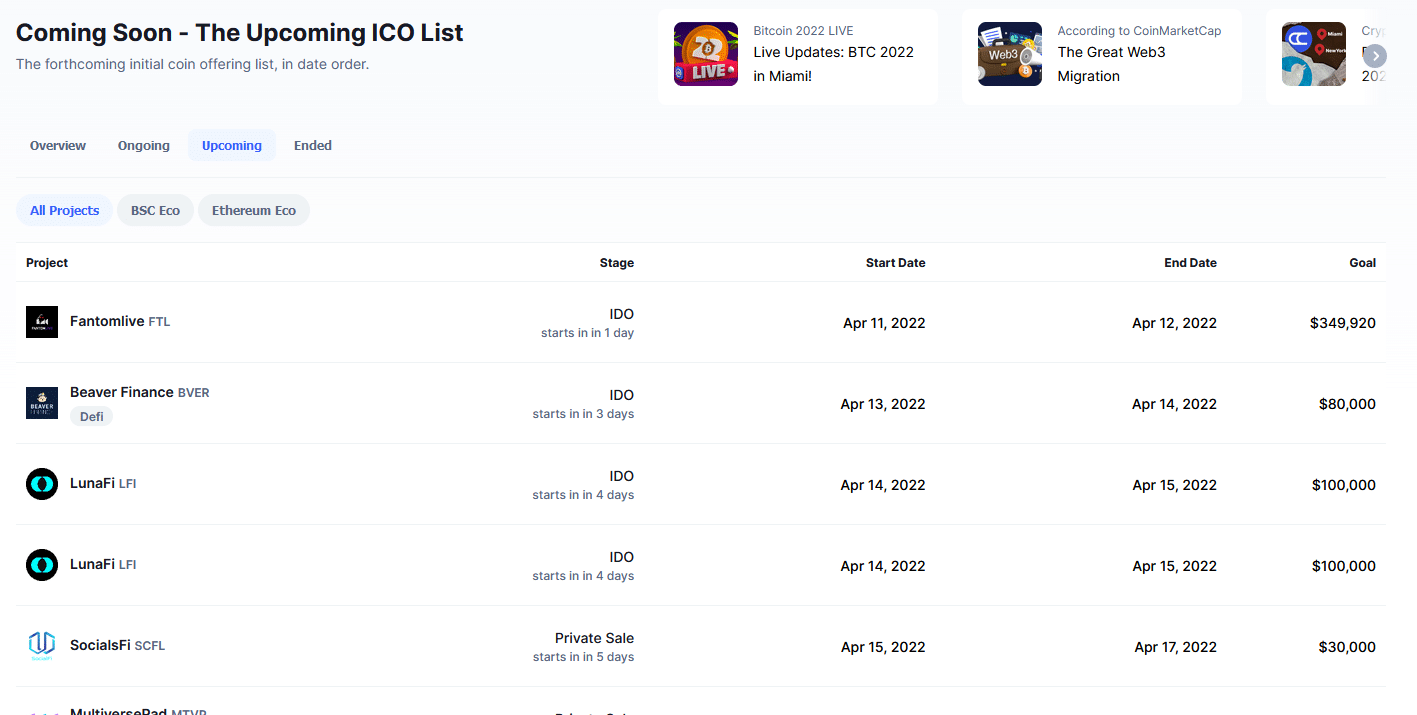Click the Project column header

click(47, 263)
